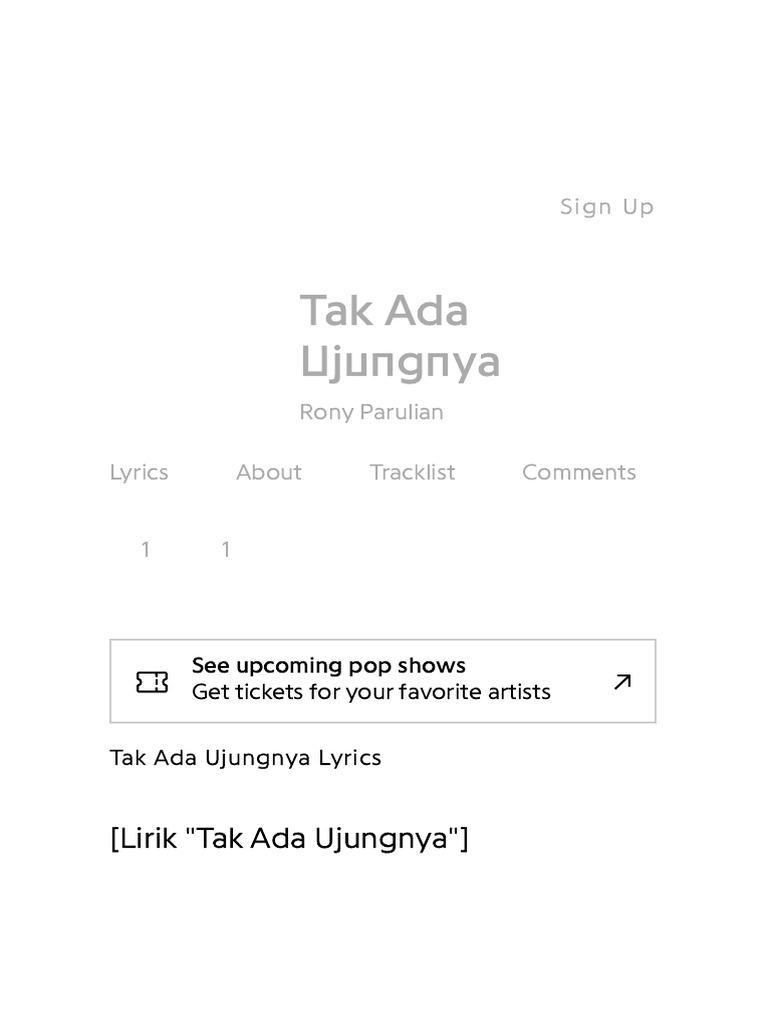Screen dimensions: 768x1024
Task: Click the opening "[Lirik" word in the lyrics
Action: 144,838
